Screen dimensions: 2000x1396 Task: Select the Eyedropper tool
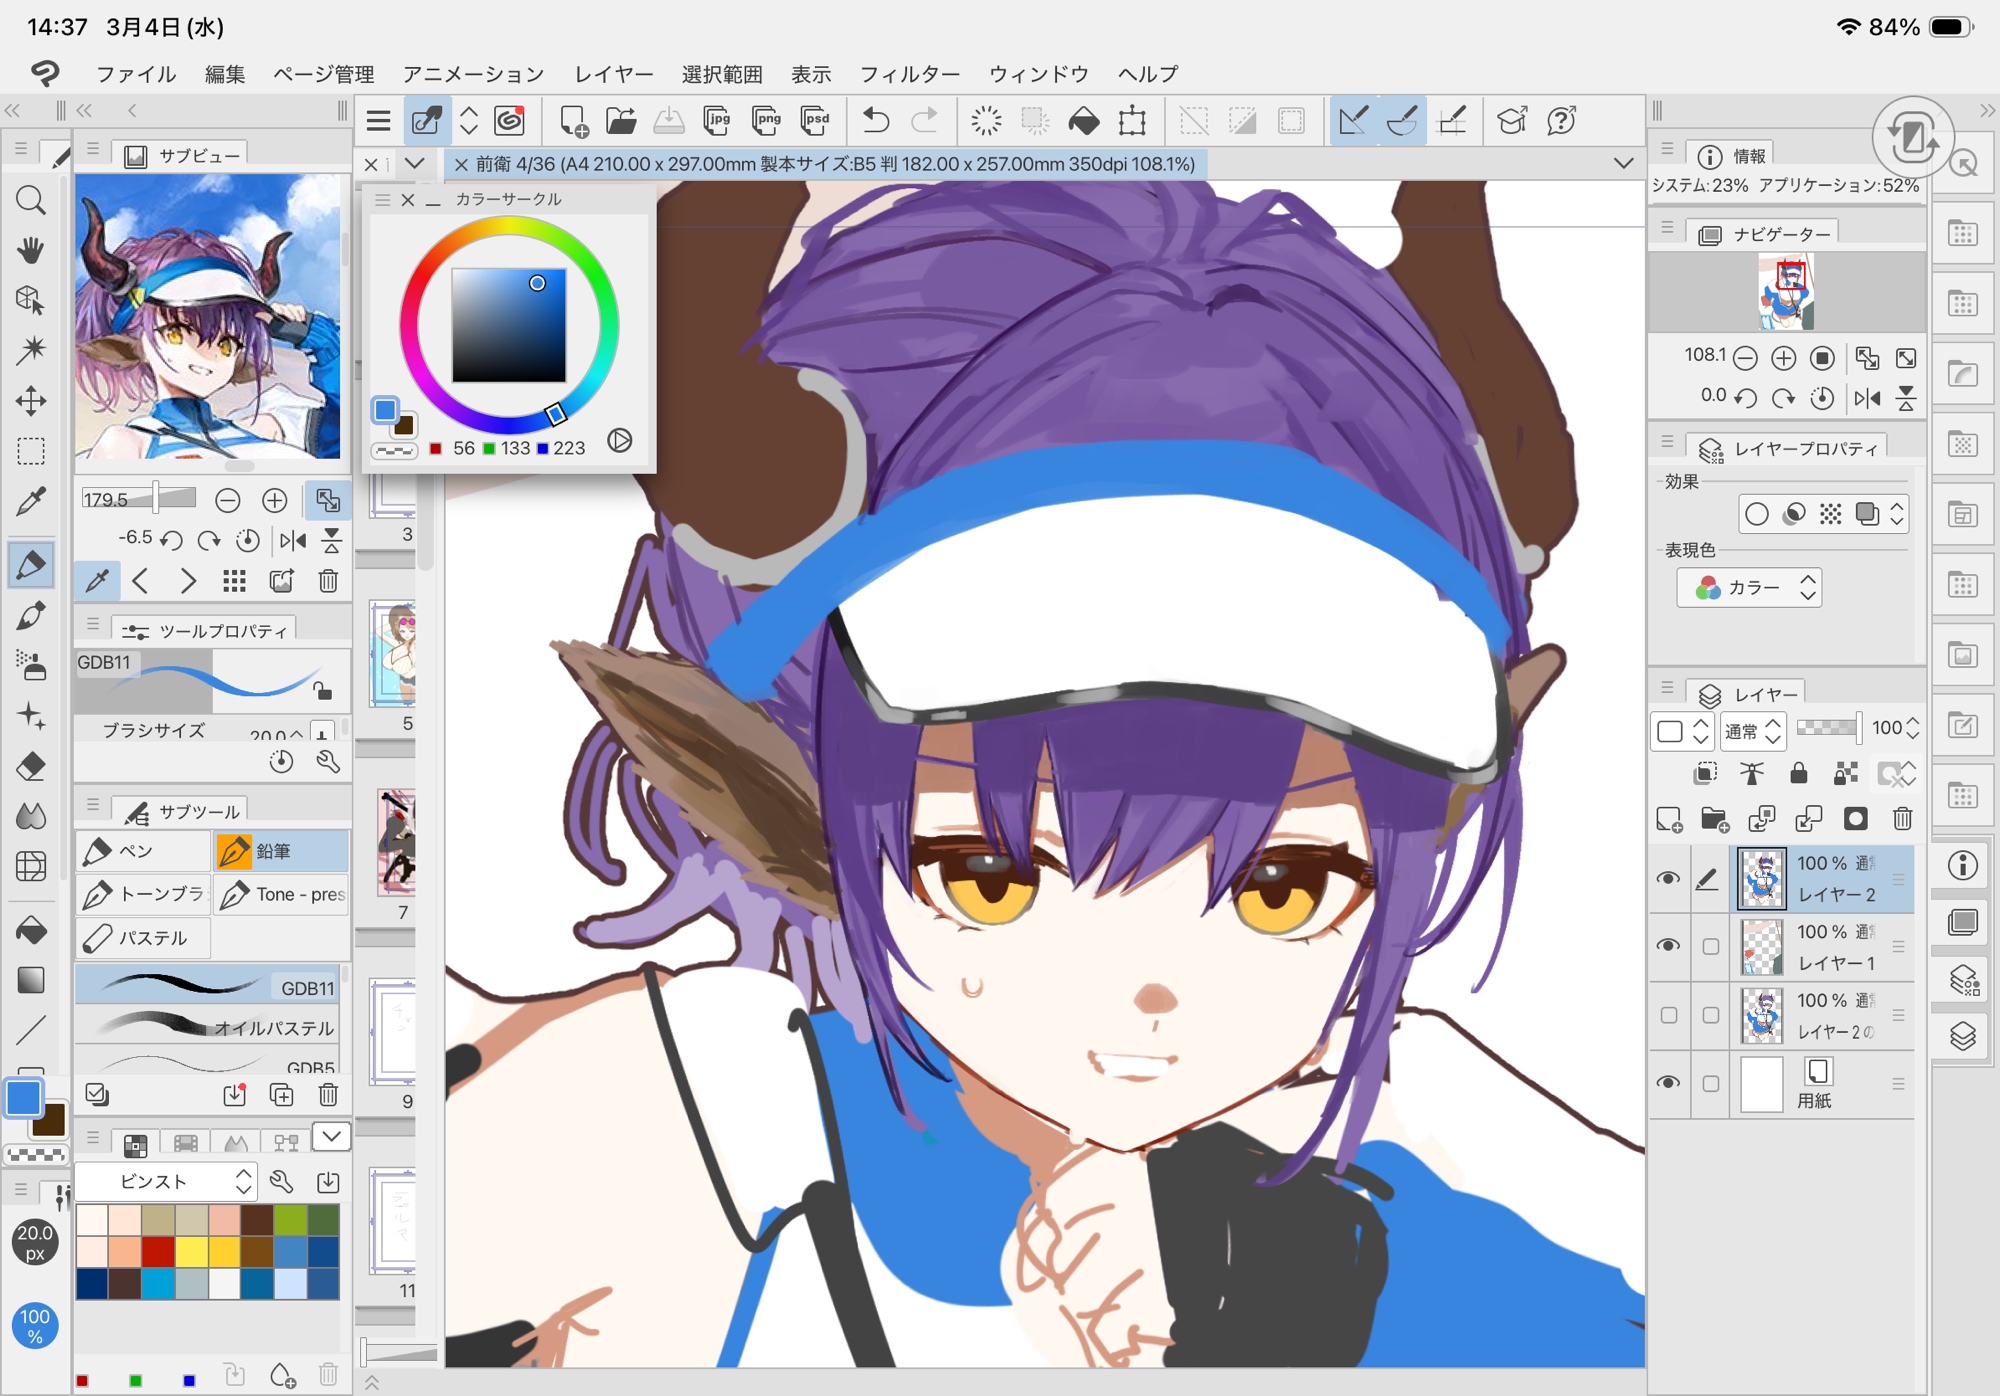[30, 501]
